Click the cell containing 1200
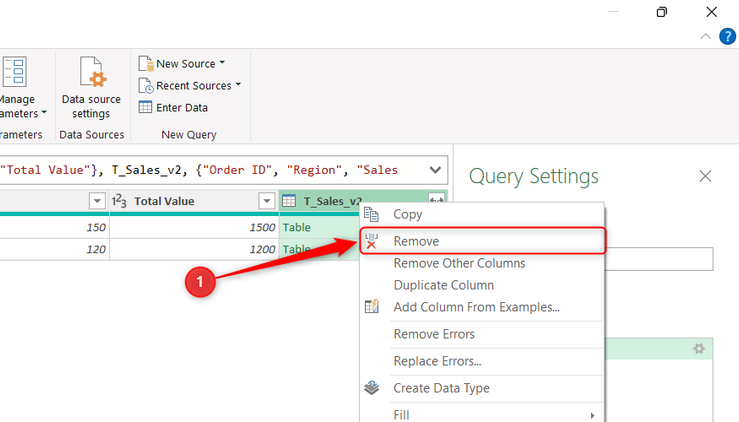739x422 pixels. [x=194, y=249]
